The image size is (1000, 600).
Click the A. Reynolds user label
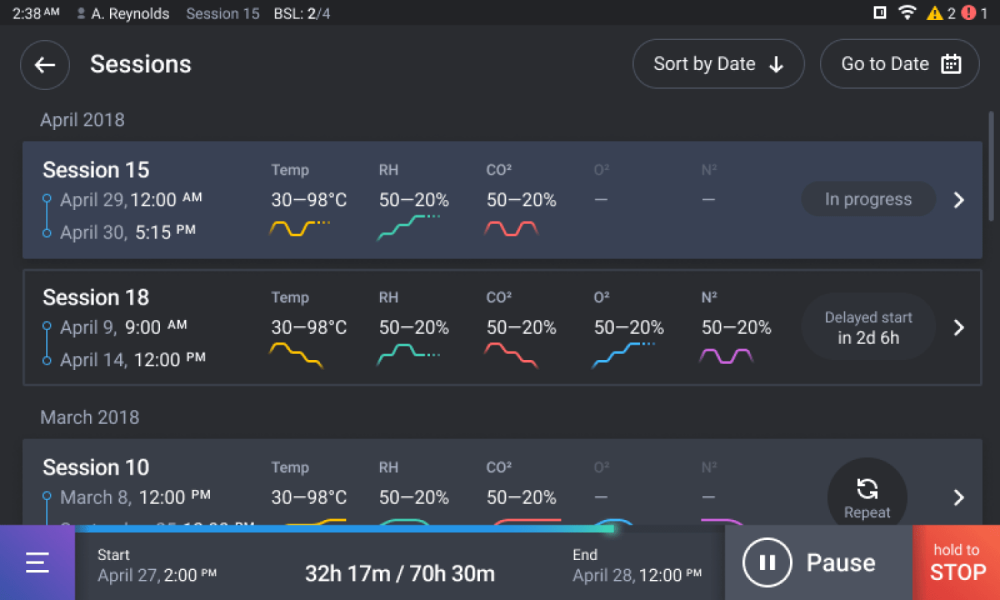click(130, 14)
